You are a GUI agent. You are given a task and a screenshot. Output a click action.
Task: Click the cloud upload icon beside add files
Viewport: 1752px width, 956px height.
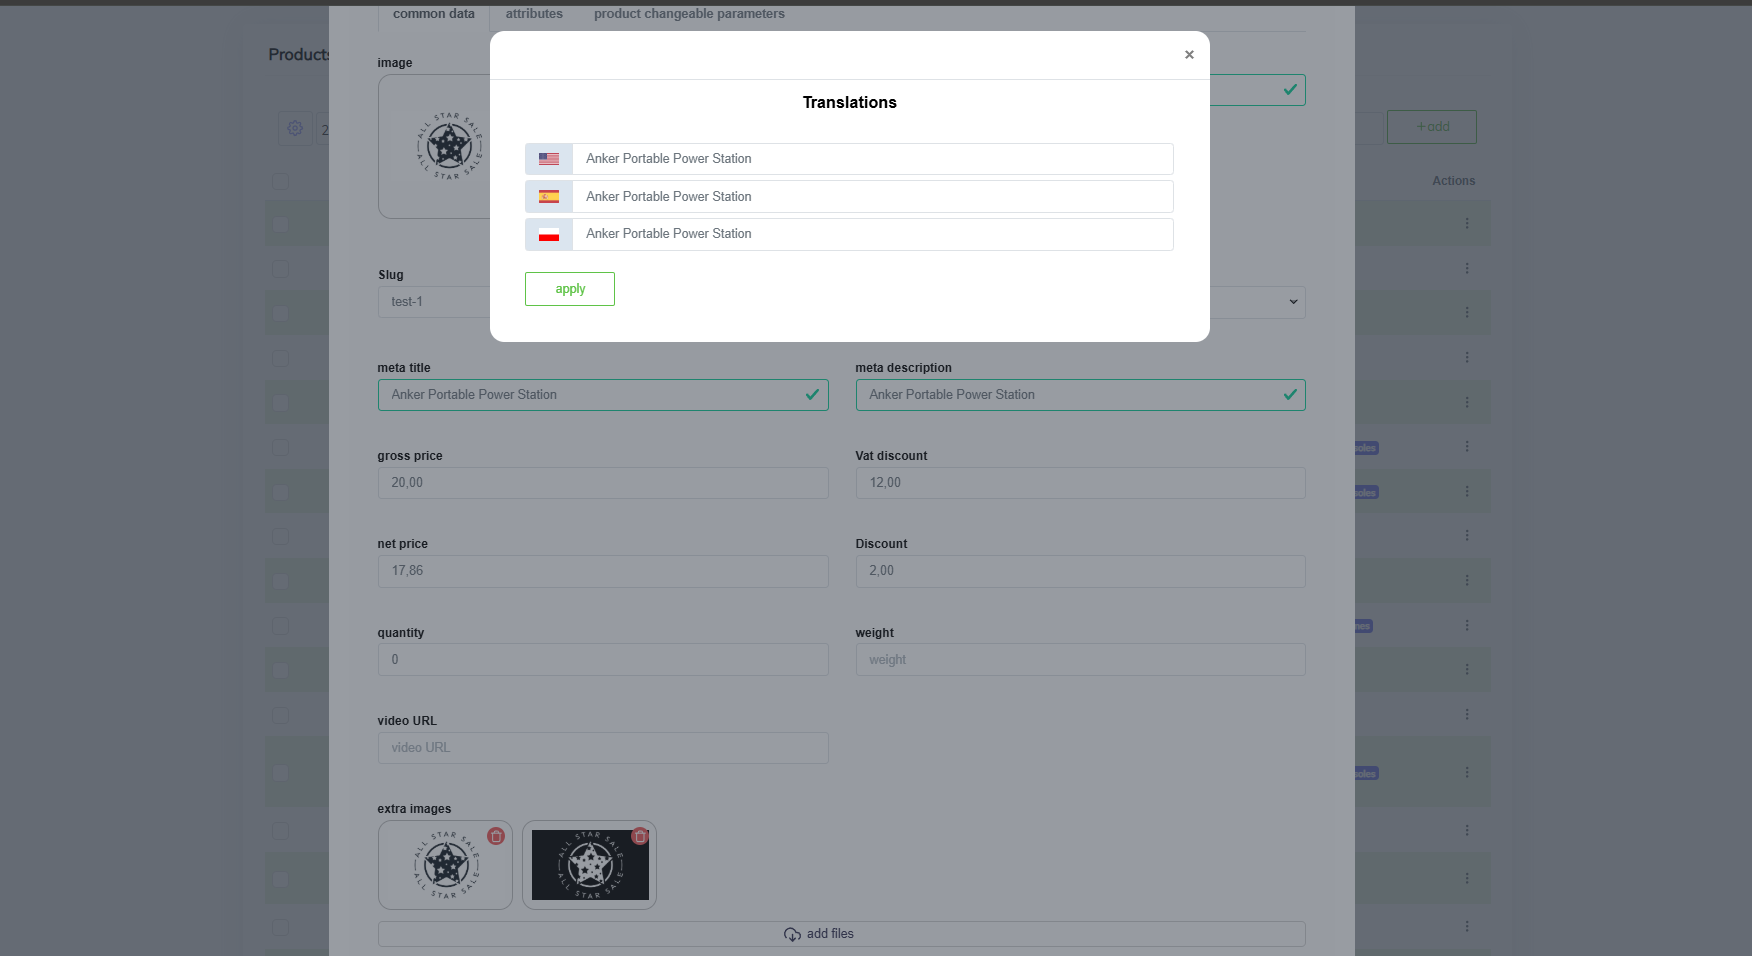click(x=792, y=934)
